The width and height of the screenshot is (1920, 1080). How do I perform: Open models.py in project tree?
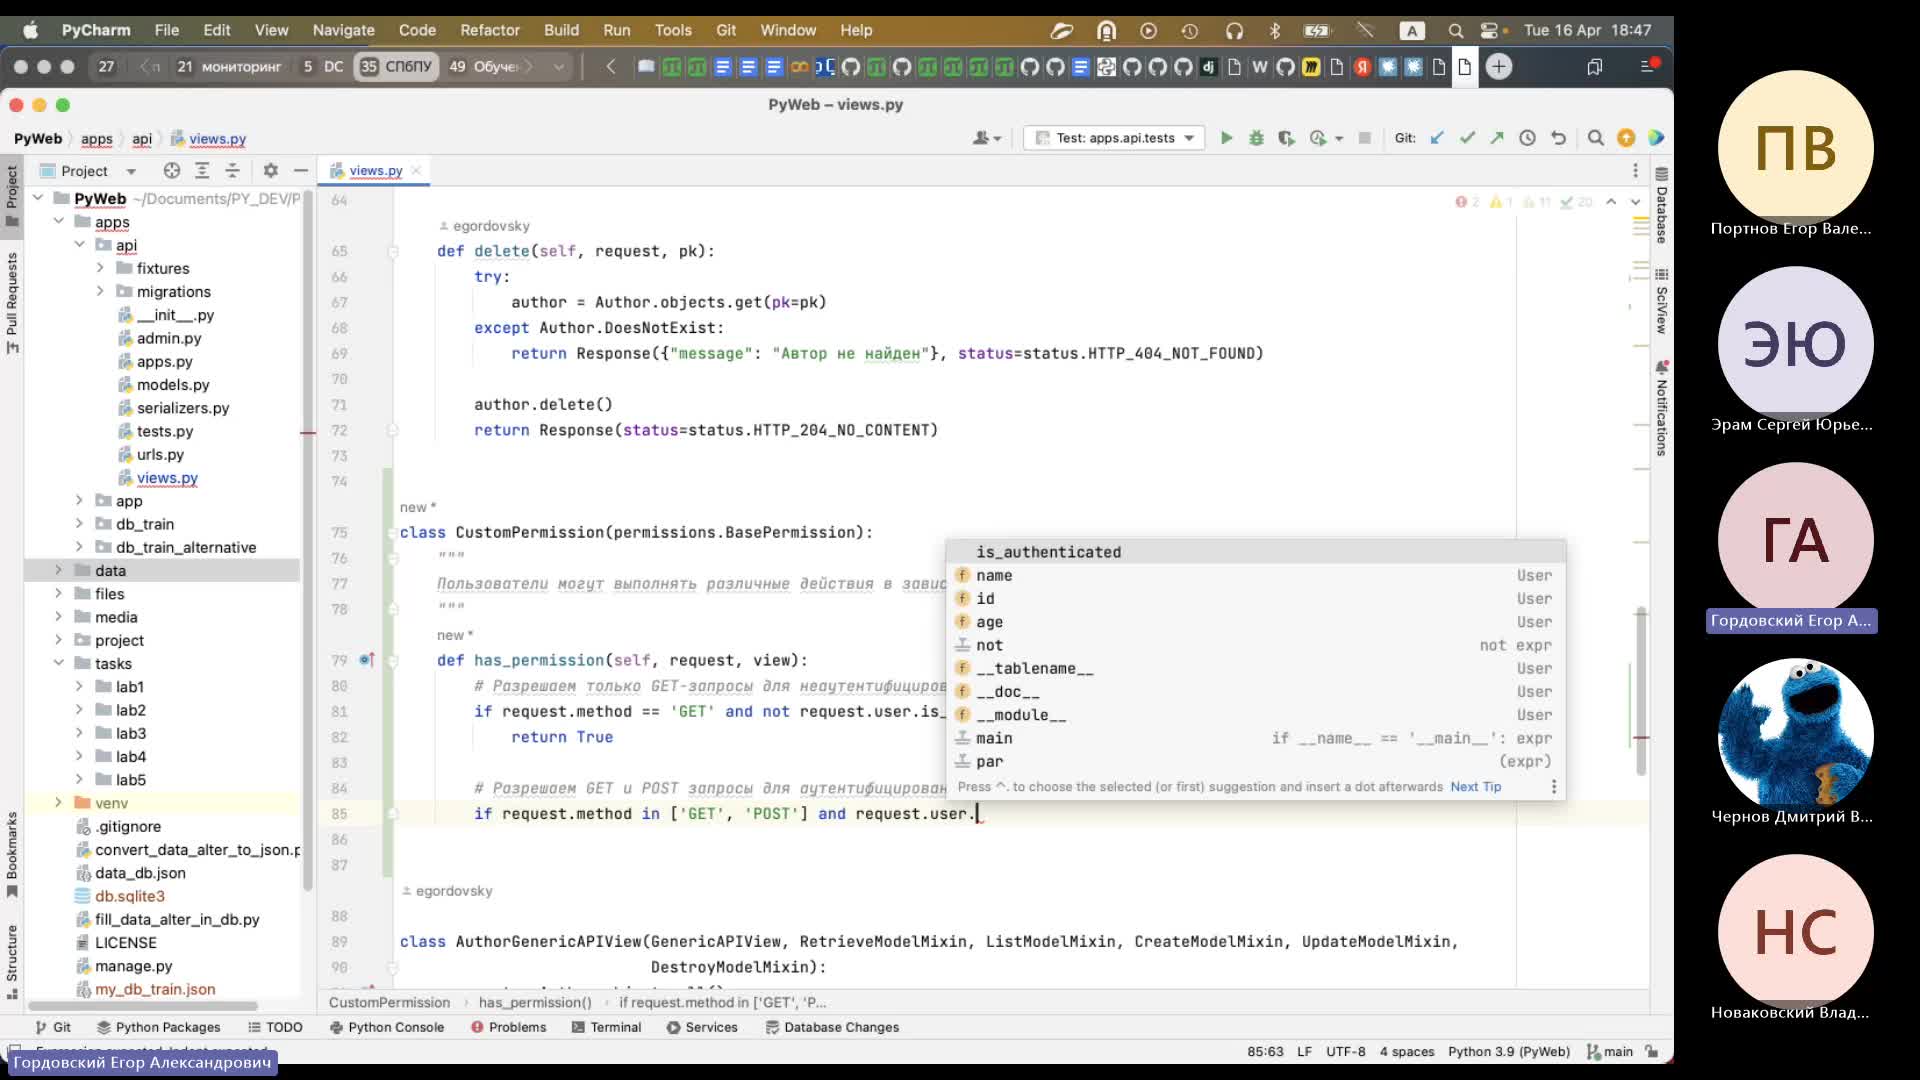point(173,385)
